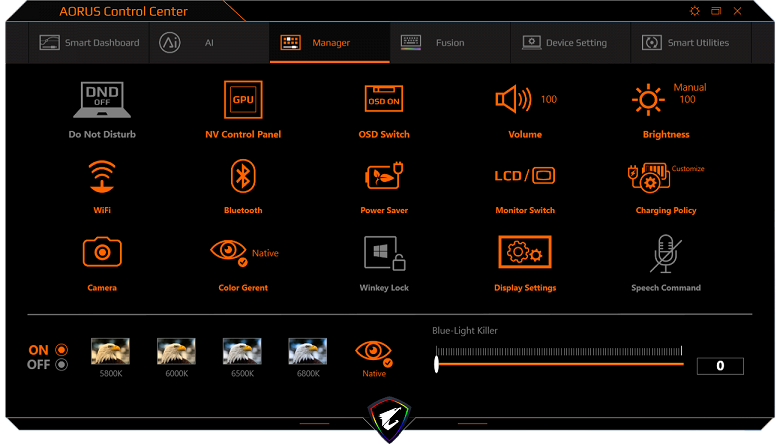The image size is (780, 444).
Task: Click the restore window icon in title bar
Action: (x=716, y=11)
